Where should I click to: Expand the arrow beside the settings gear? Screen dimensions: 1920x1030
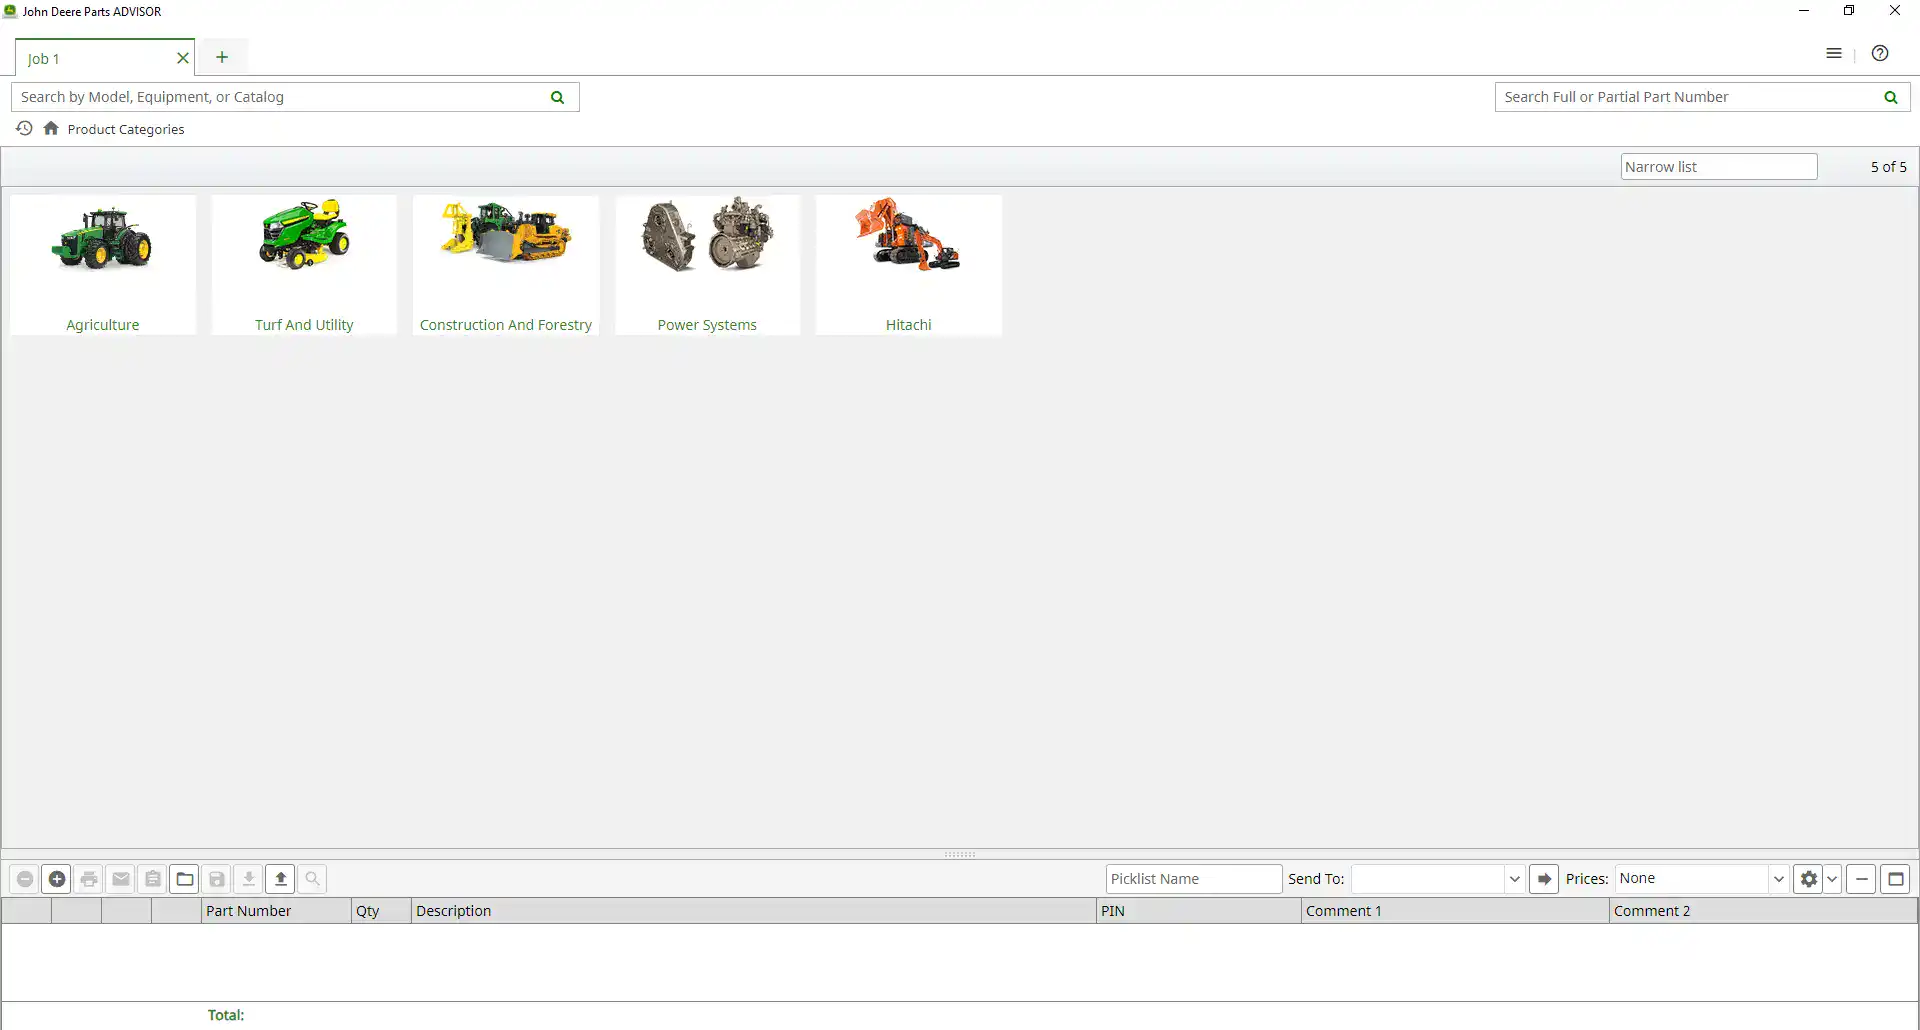pyautogui.click(x=1832, y=879)
